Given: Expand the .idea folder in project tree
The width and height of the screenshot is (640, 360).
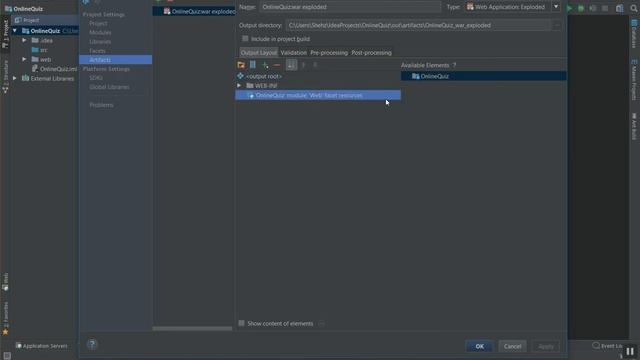Looking at the screenshot, I should tap(24, 40).
